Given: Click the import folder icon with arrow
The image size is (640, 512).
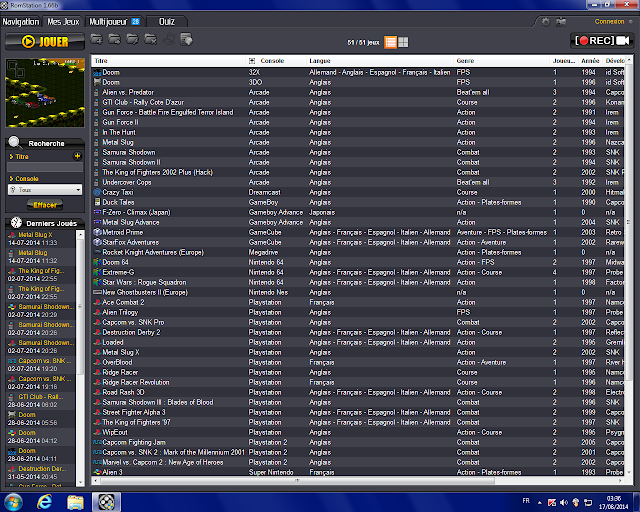Looking at the screenshot, I should click(114, 39).
